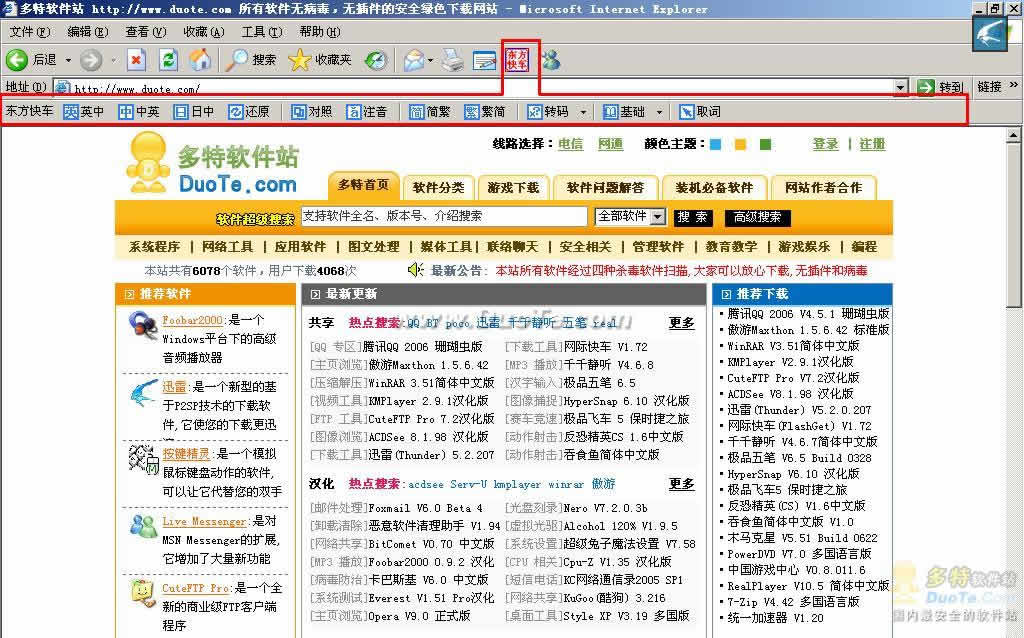Toggle 英中 translation in 东方快车 bar

pos(84,112)
